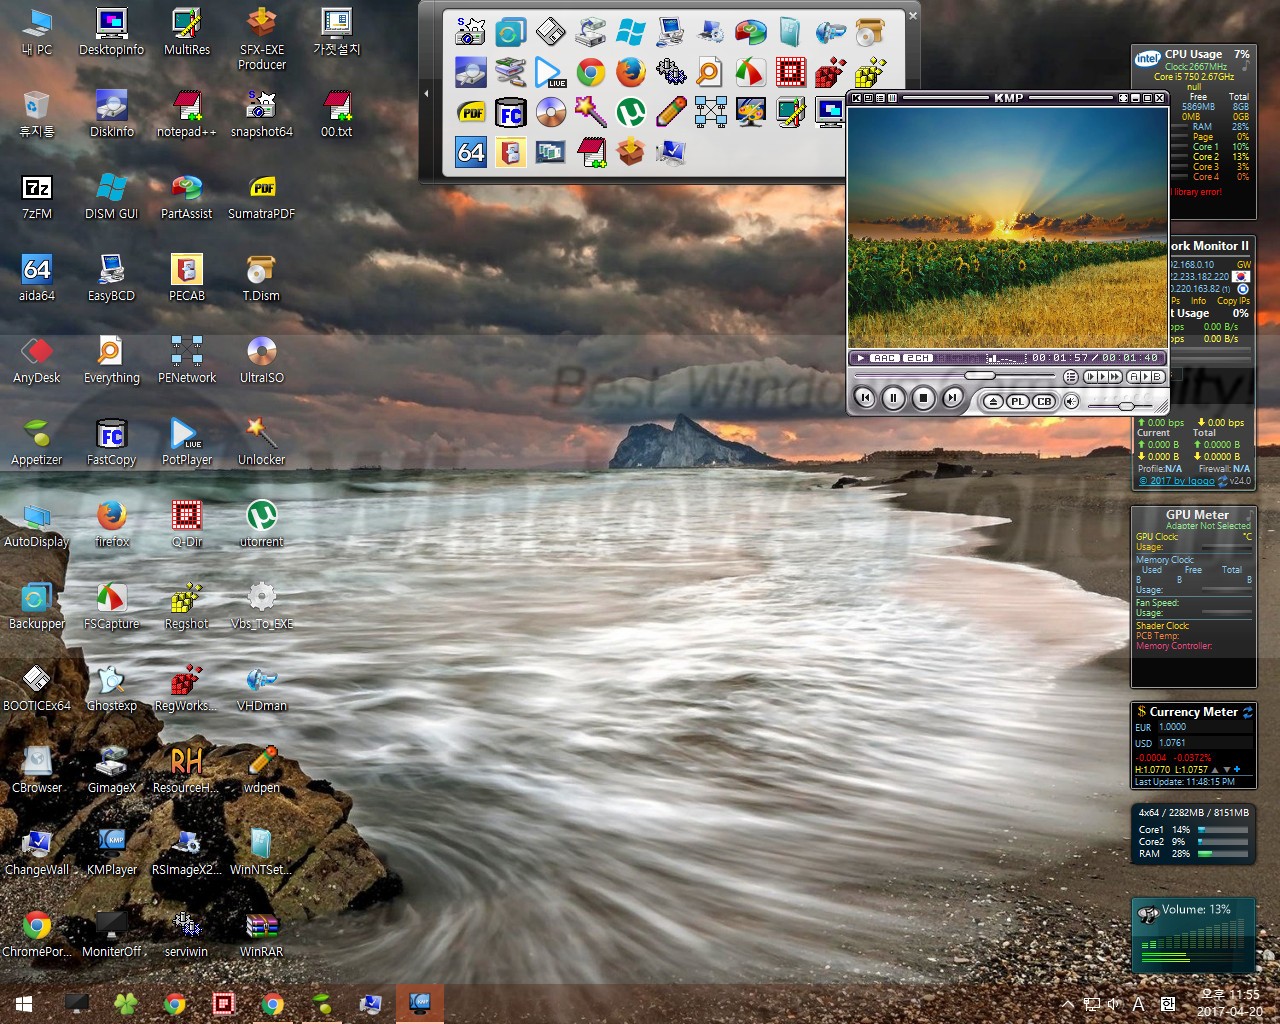
Task: Stop the video in KMPlayer
Action: coord(923,398)
